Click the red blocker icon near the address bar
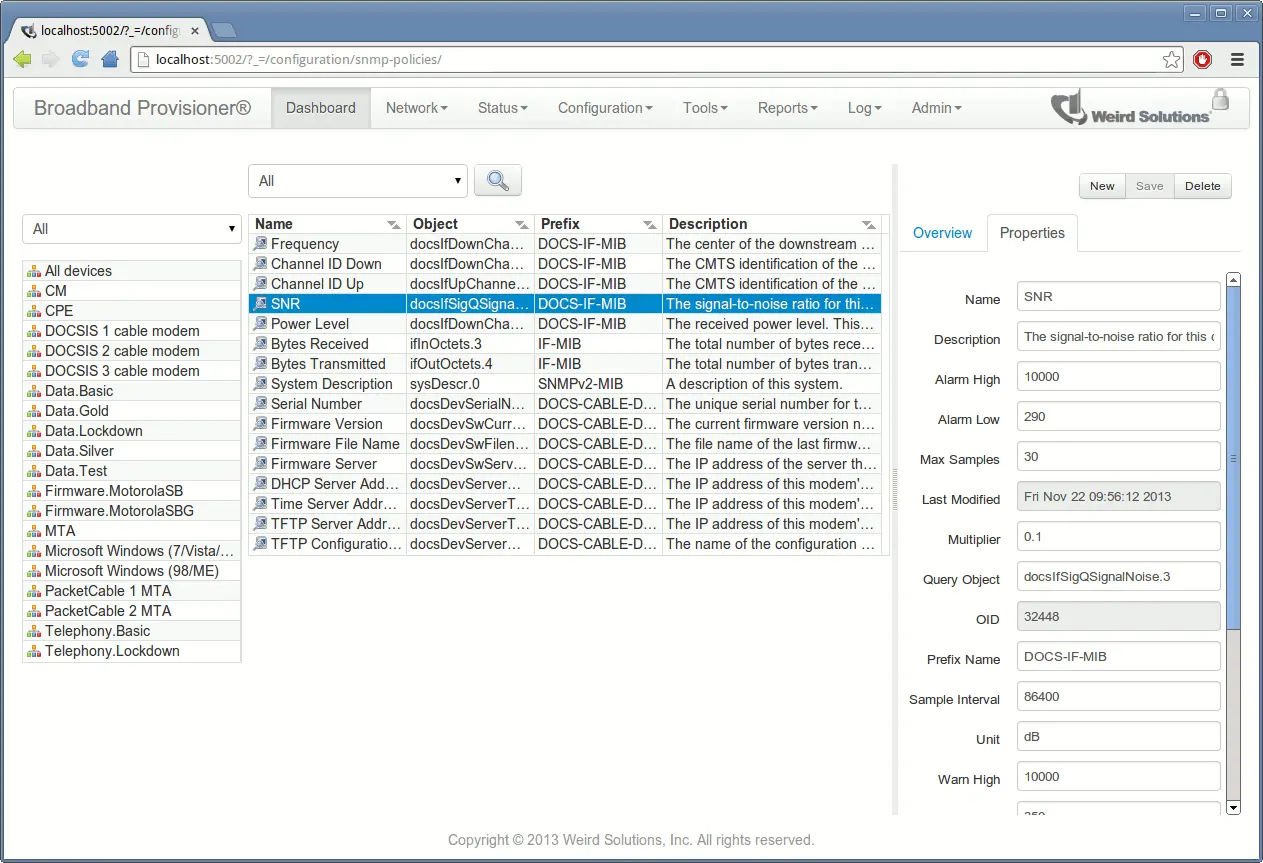This screenshot has width=1263, height=863. [1202, 60]
